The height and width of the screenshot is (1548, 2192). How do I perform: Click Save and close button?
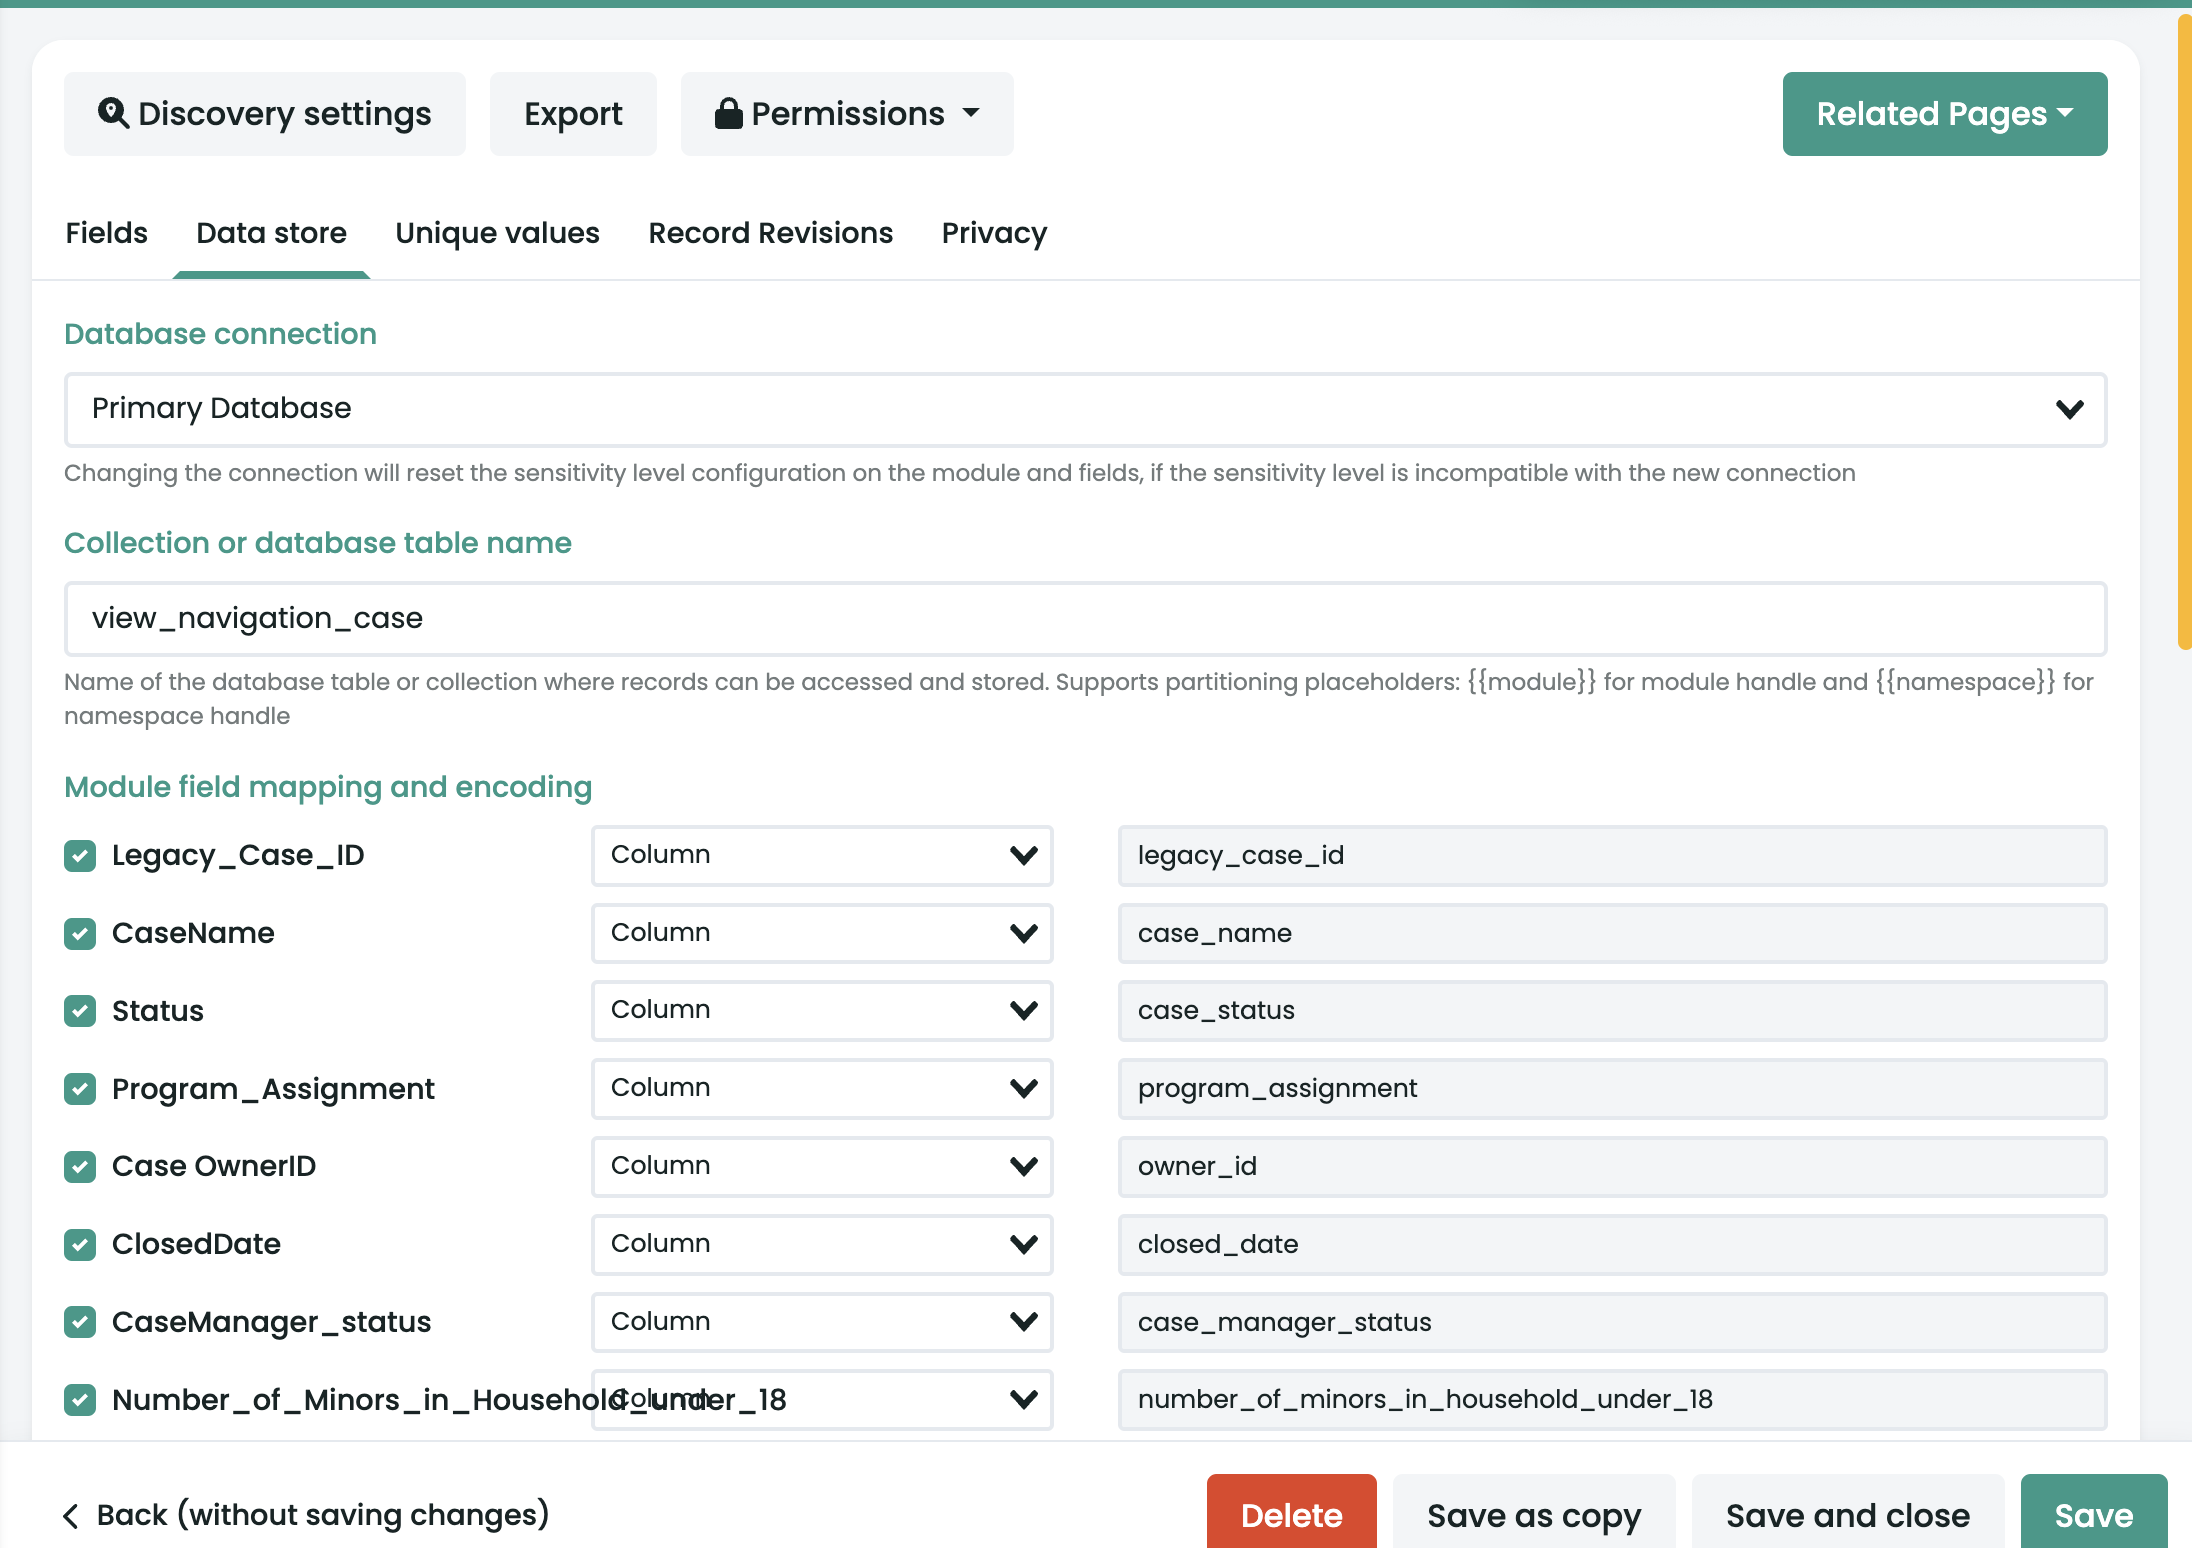click(1847, 1514)
